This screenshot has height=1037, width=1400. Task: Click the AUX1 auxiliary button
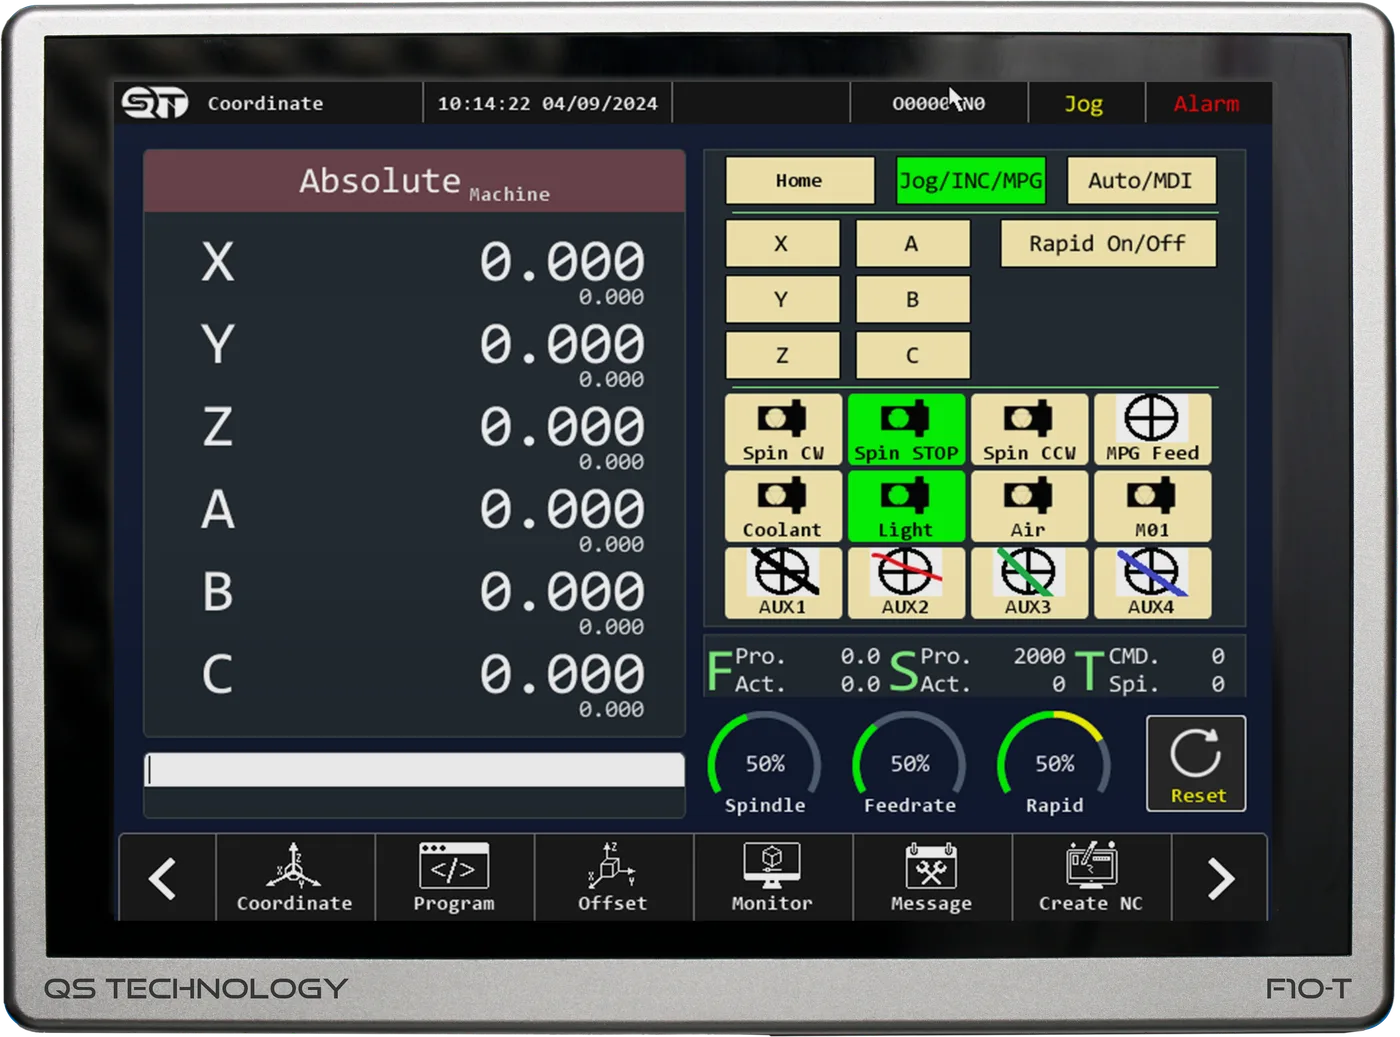[783, 583]
